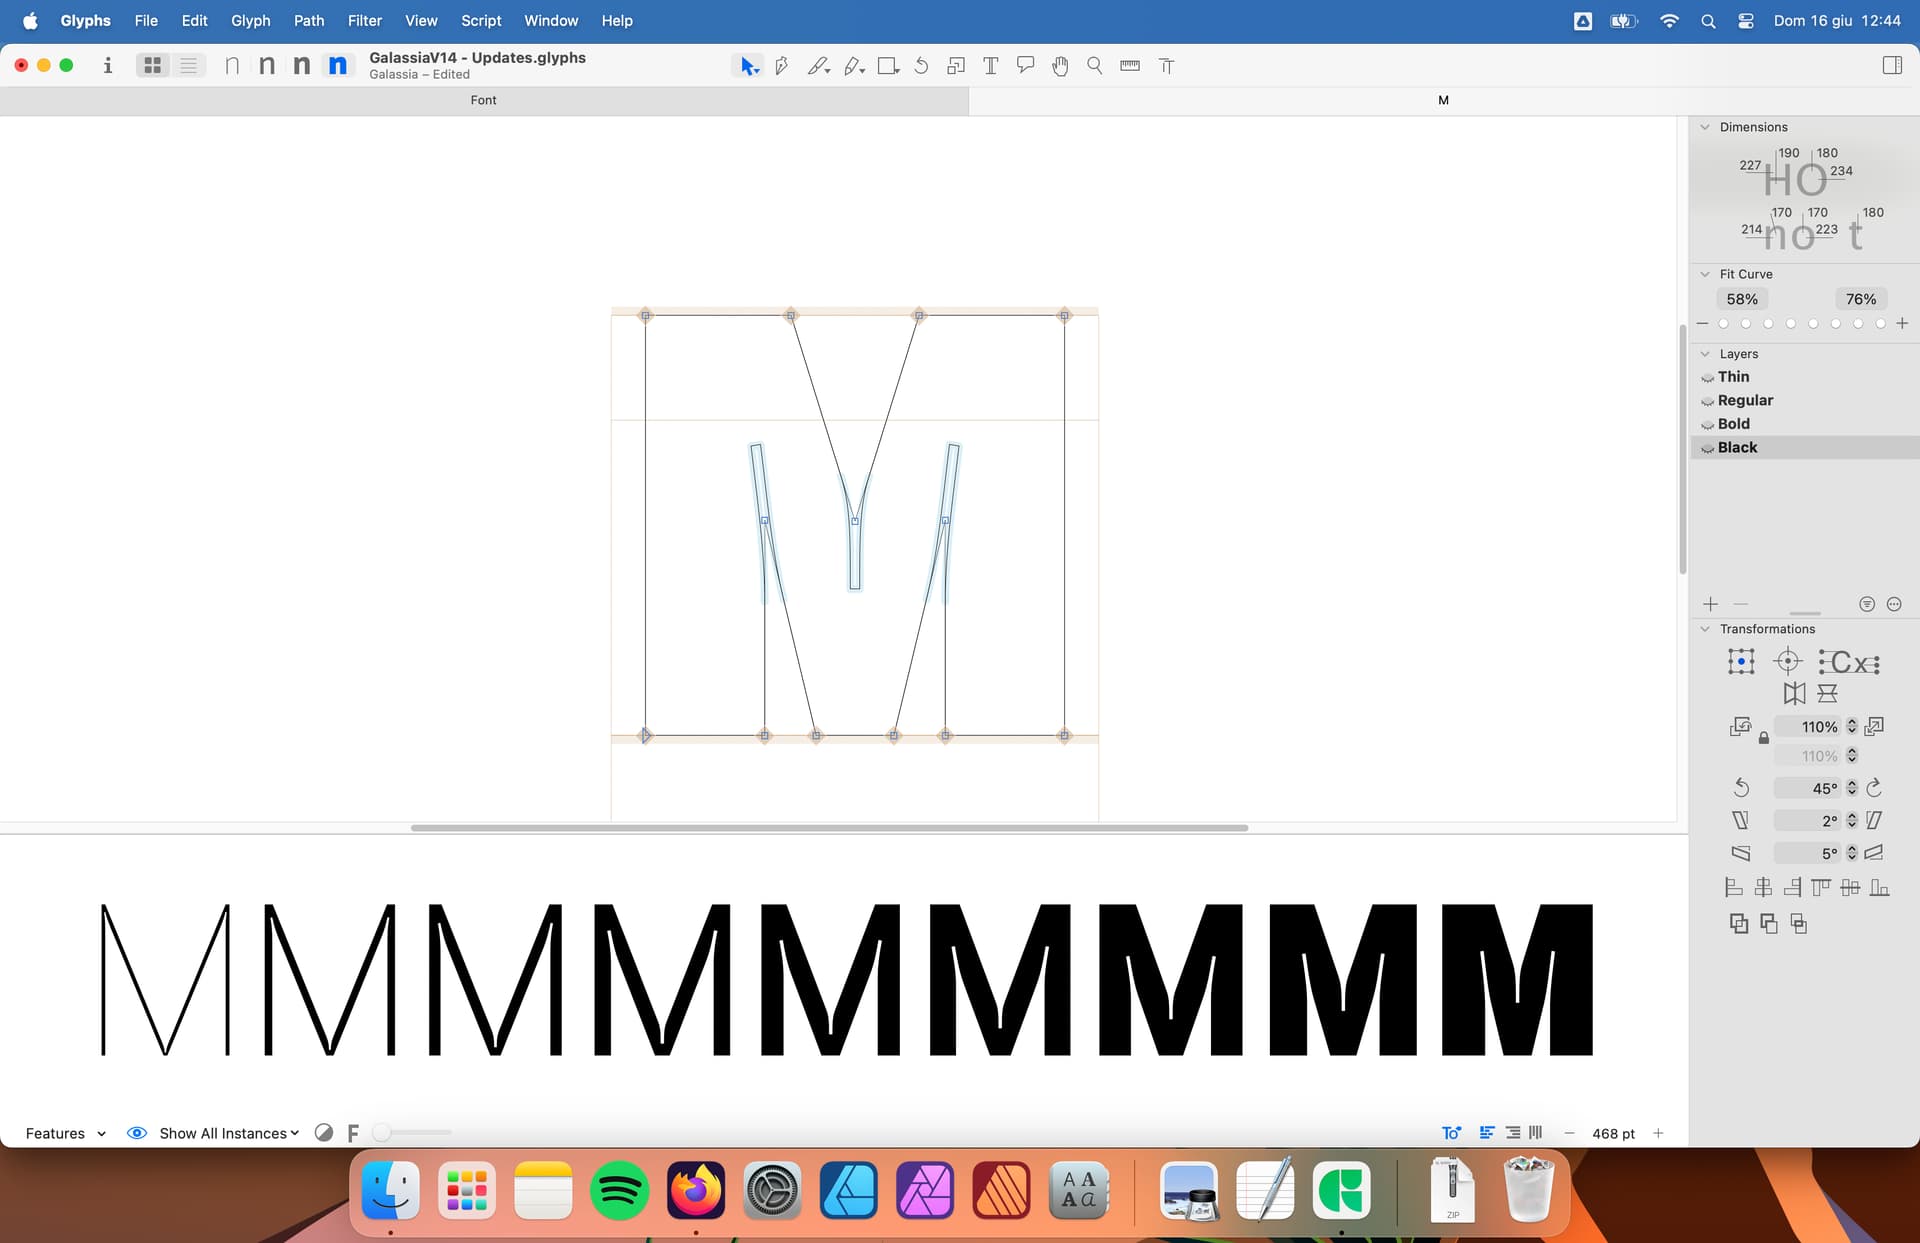This screenshot has height=1243, width=1920.
Task: Select the Zoom magnifier tool
Action: pyautogui.click(x=1095, y=66)
